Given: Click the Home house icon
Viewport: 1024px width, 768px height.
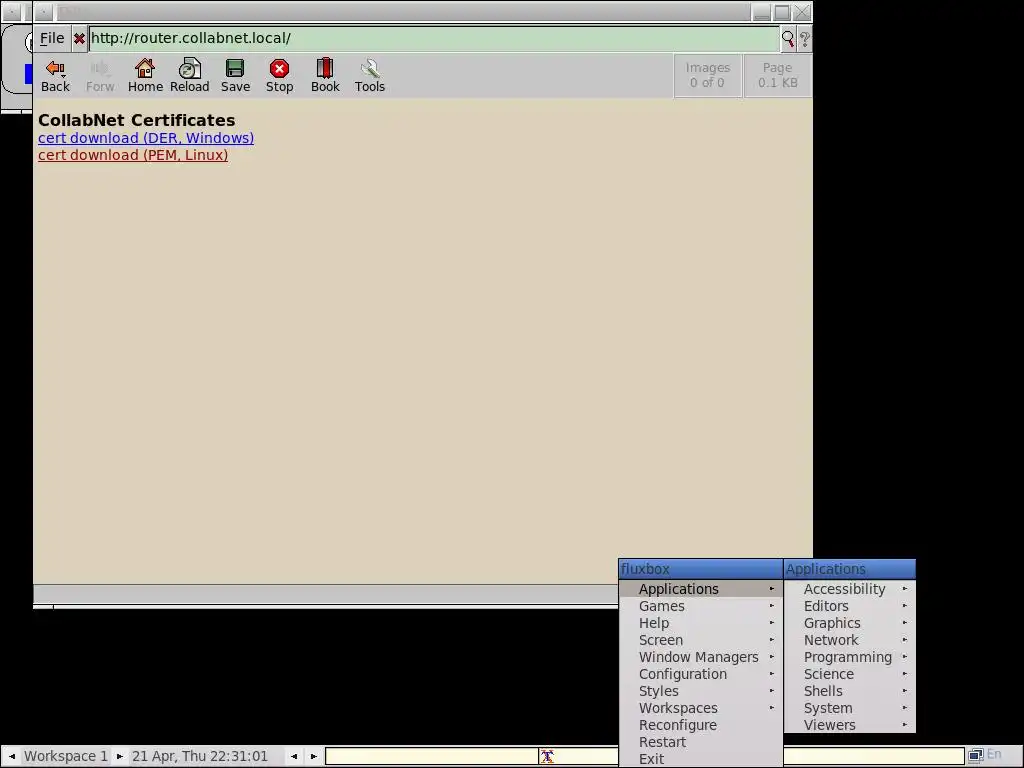Looking at the screenshot, I should point(145,76).
